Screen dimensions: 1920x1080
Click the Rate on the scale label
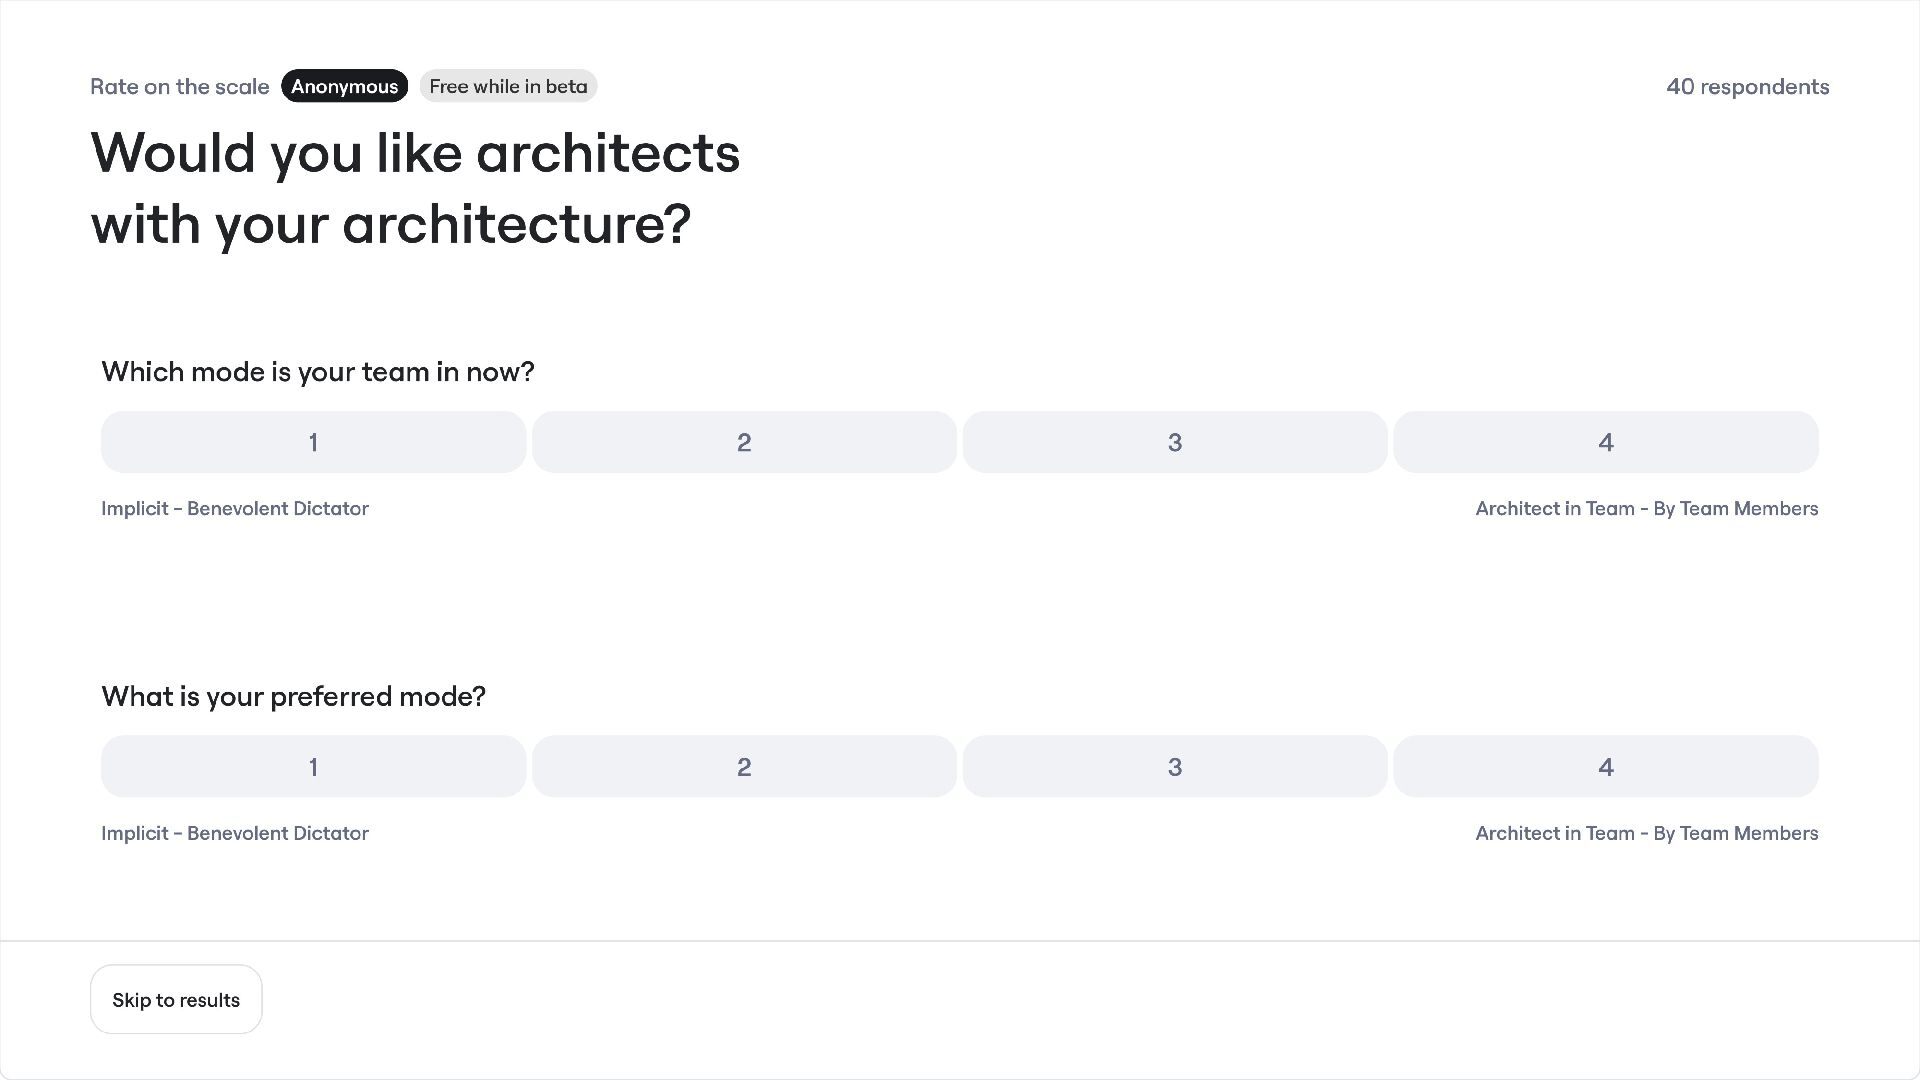click(x=180, y=87)
